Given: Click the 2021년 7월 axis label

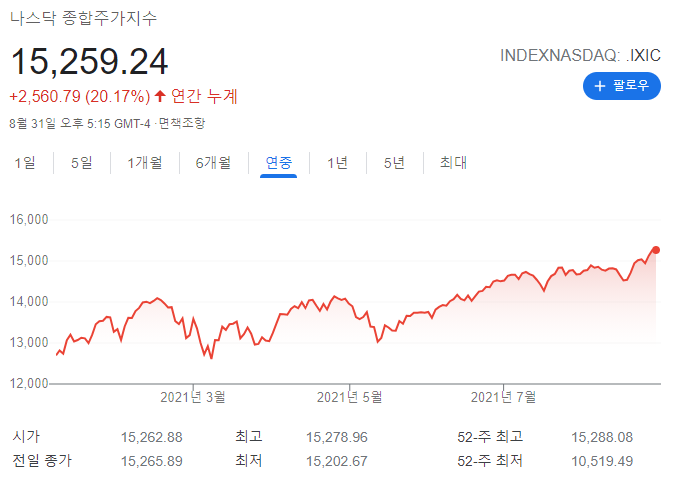Looking at the screenshot, I should tap(503, 397).
